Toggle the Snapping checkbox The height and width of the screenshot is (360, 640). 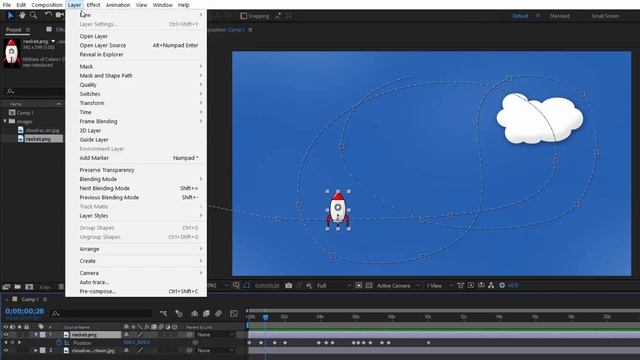click(x=244, y=16)
